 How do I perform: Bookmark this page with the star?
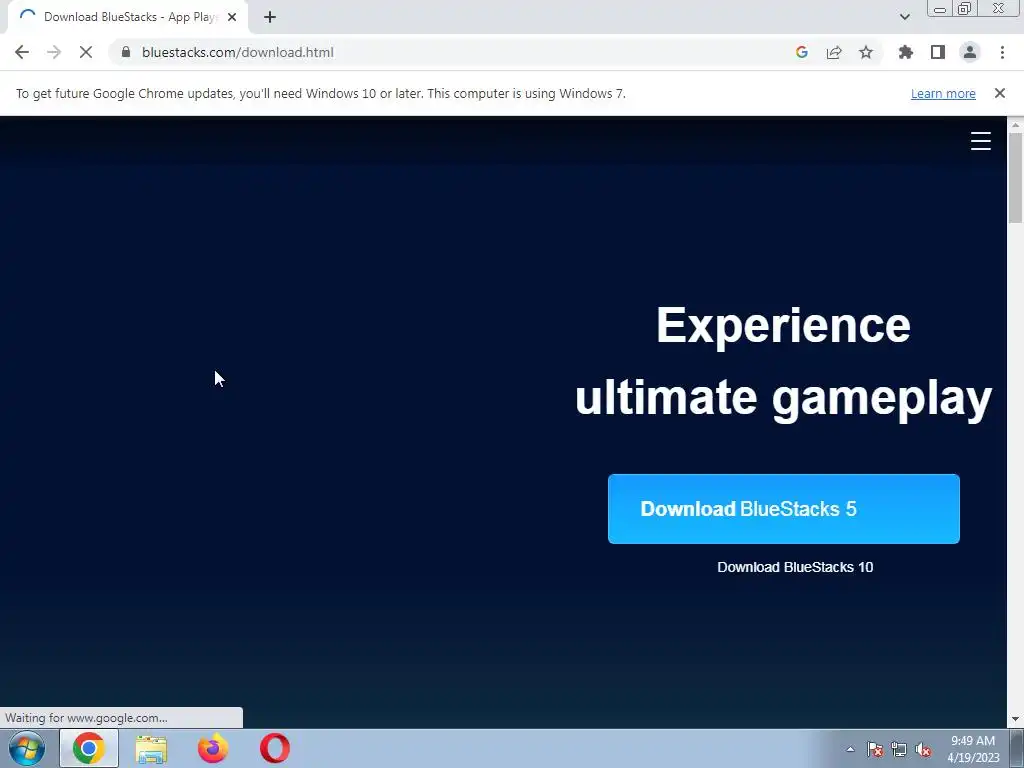coord(866,52)
